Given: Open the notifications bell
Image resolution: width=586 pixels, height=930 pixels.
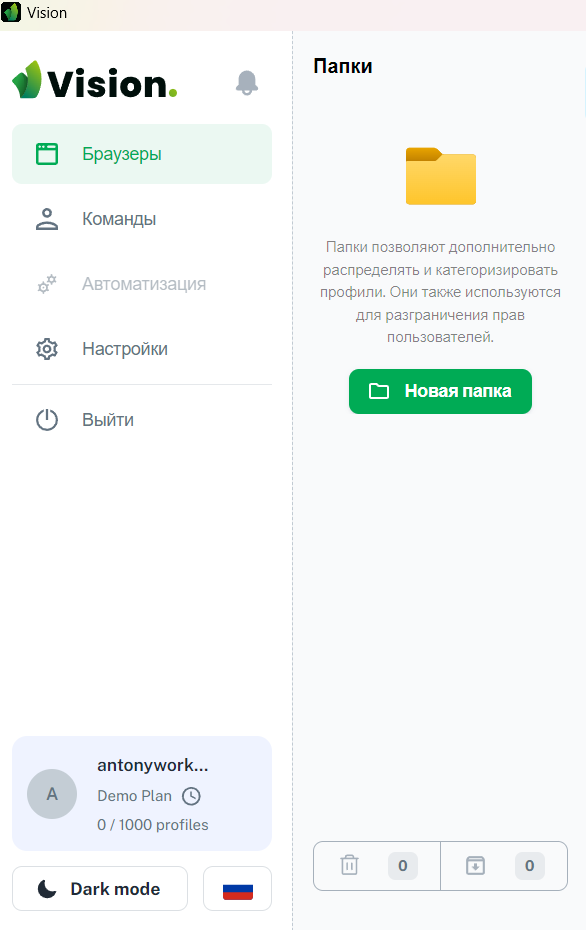Looking at the screenshot, I should click(247, 82).
